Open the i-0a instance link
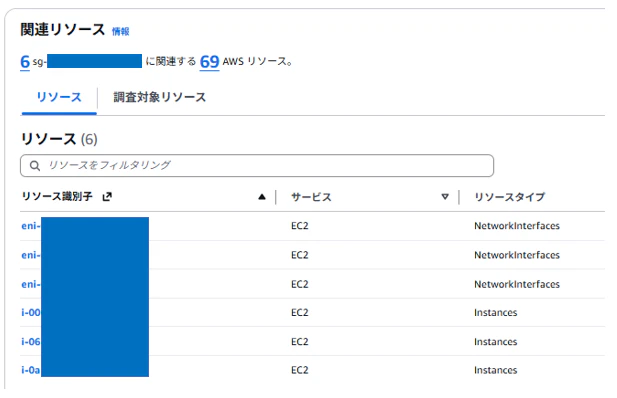This screenshot has height=398, width=617. pyautogui.click(x=31, y=370)
